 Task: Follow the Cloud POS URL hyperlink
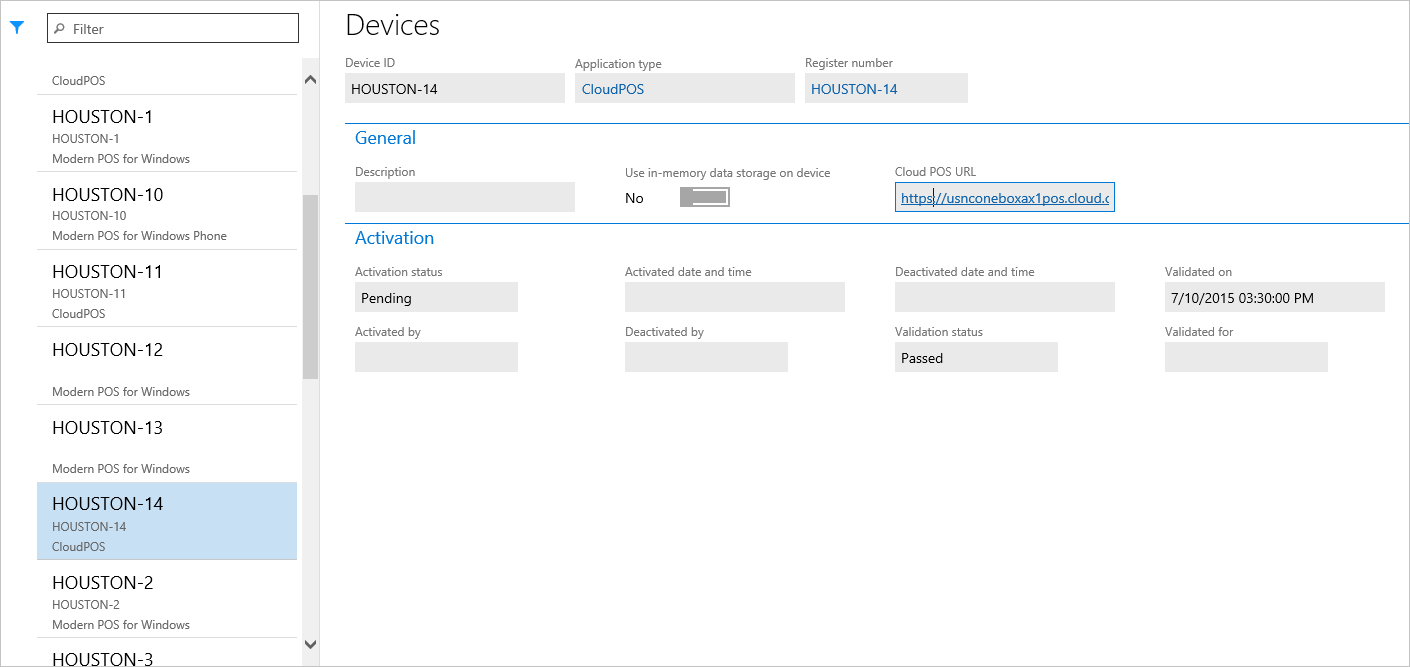pos(1004,197)
